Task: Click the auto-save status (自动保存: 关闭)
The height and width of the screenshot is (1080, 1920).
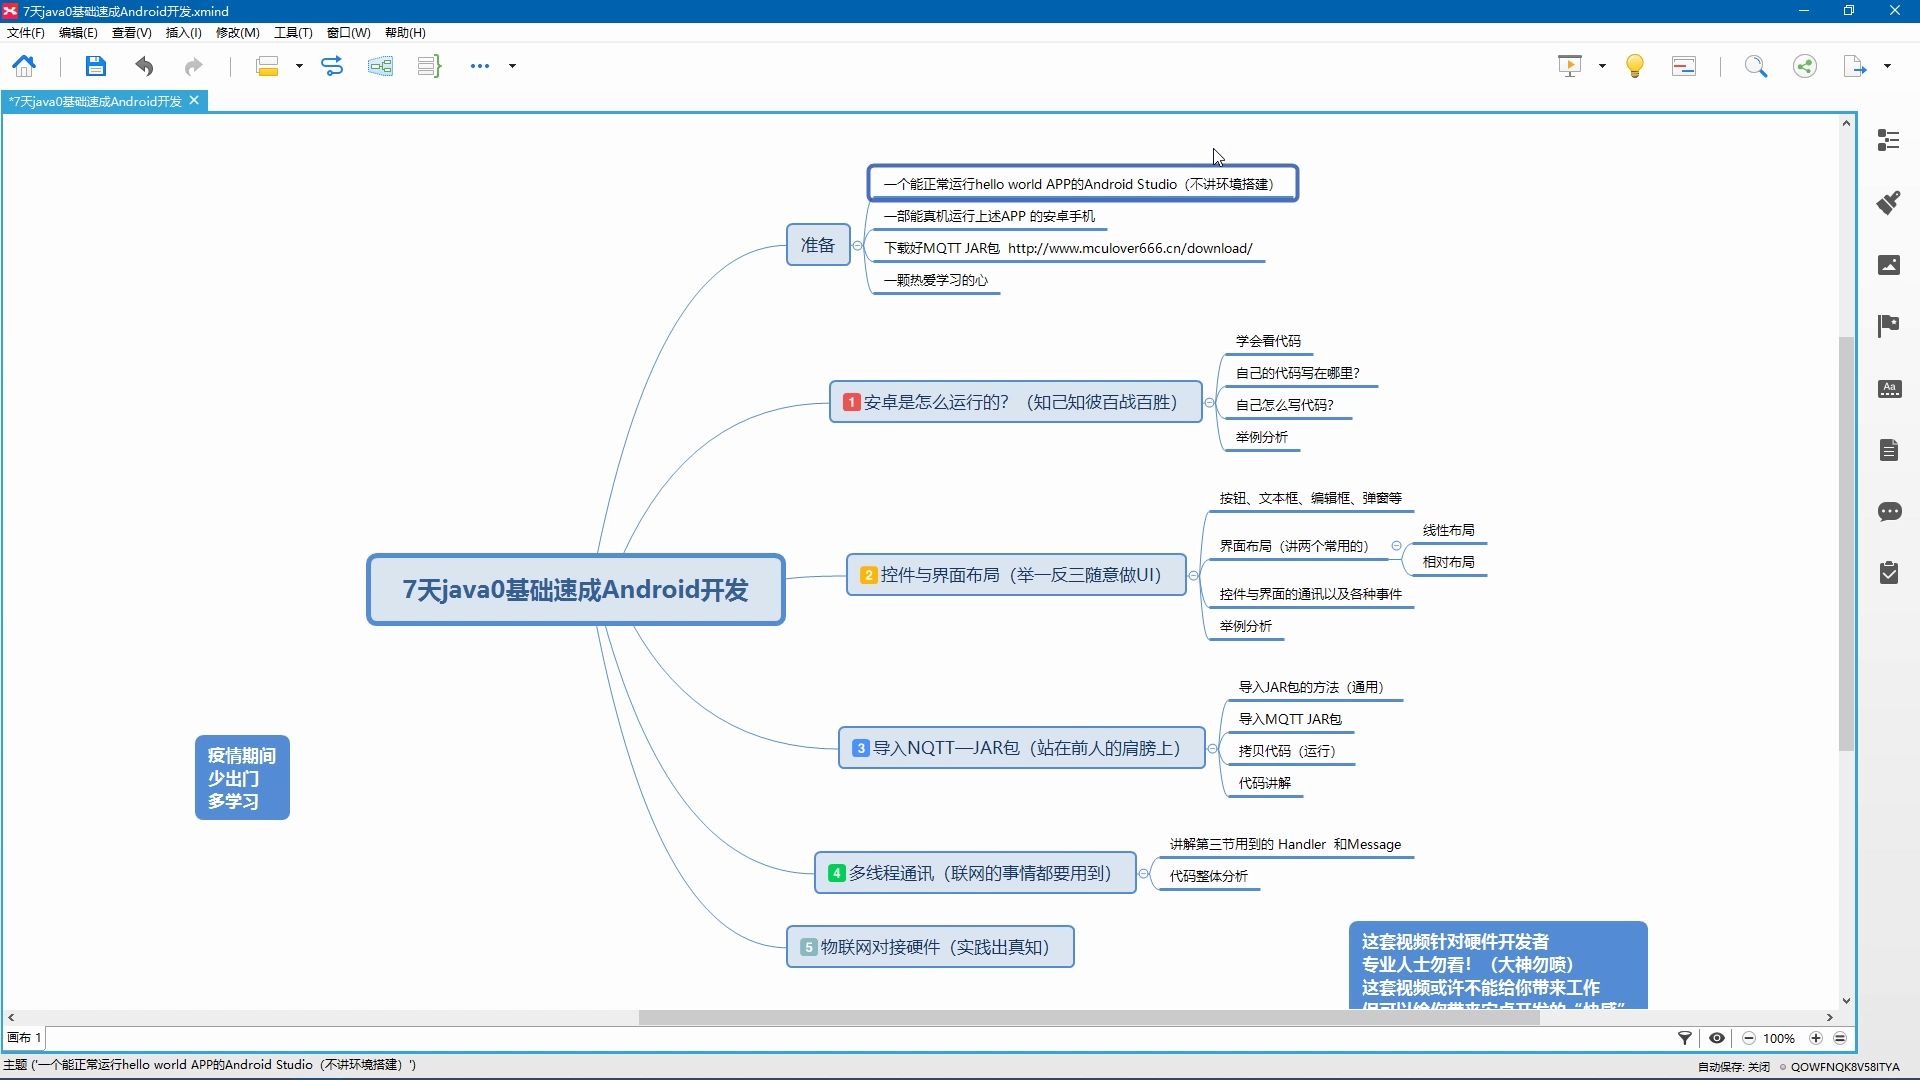Action: pyautogui.click(x=1733, y=1067)
